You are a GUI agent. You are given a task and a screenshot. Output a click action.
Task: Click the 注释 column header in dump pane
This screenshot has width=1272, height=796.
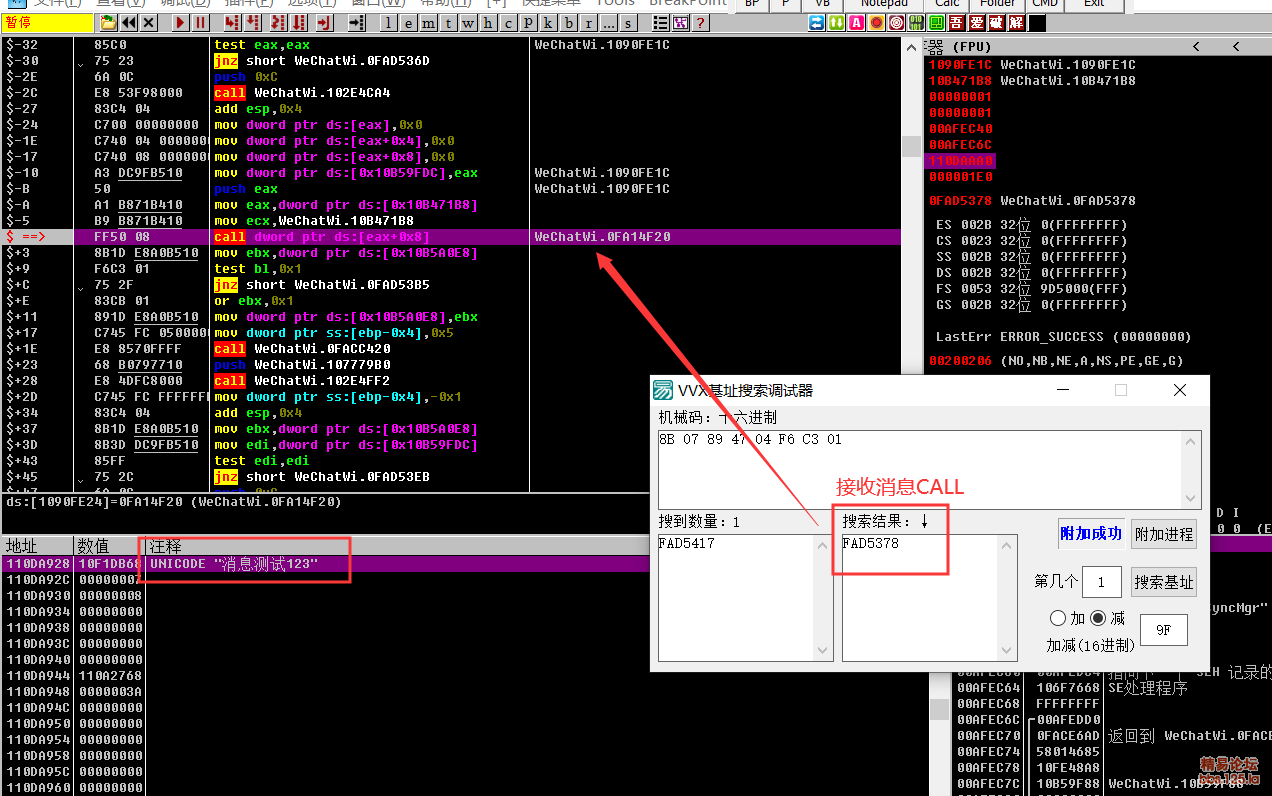(x=535, y=546)
